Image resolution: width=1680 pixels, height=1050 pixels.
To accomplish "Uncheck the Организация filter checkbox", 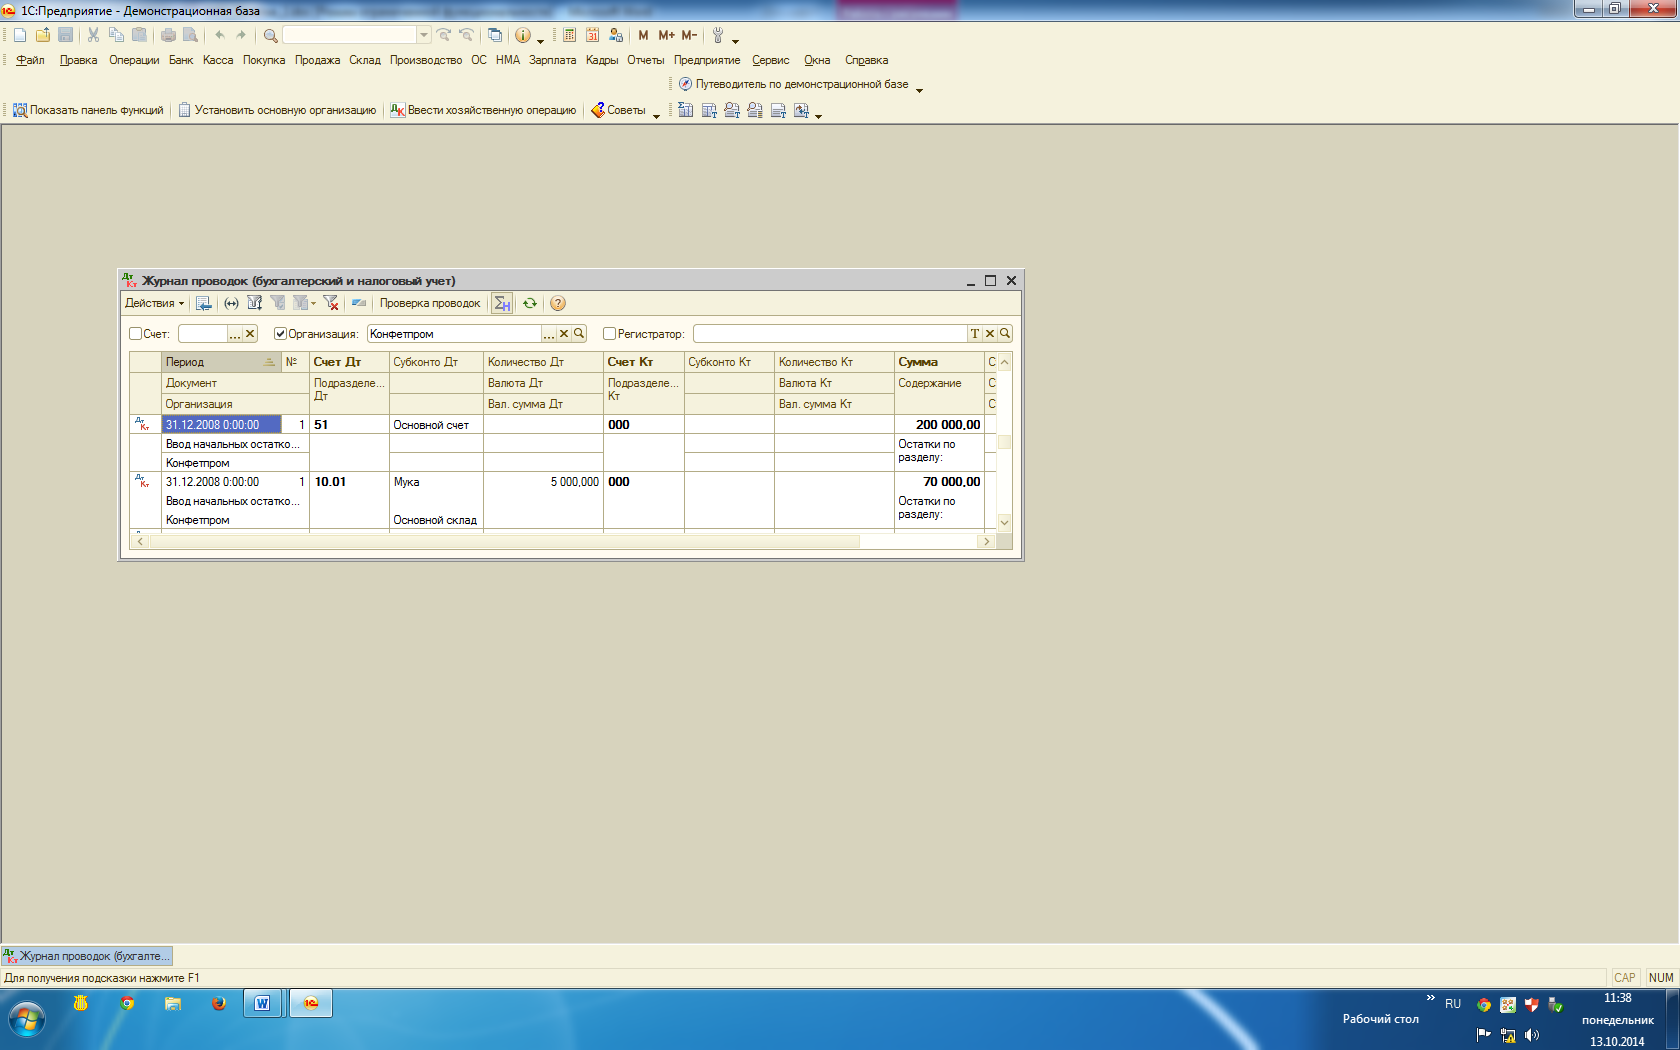I will point(281,334).
